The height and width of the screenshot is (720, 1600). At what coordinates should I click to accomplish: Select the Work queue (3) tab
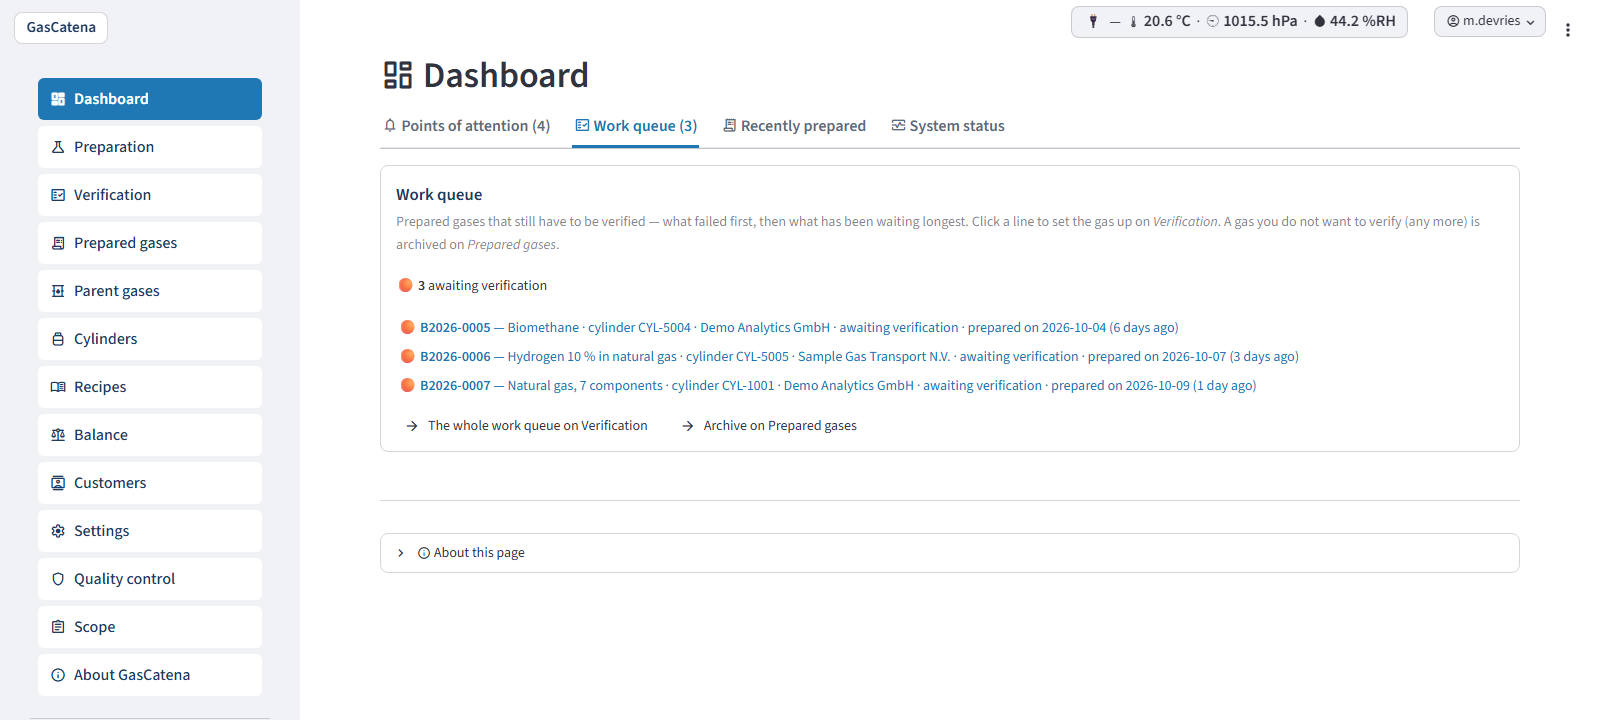click(x=636, y=126)
